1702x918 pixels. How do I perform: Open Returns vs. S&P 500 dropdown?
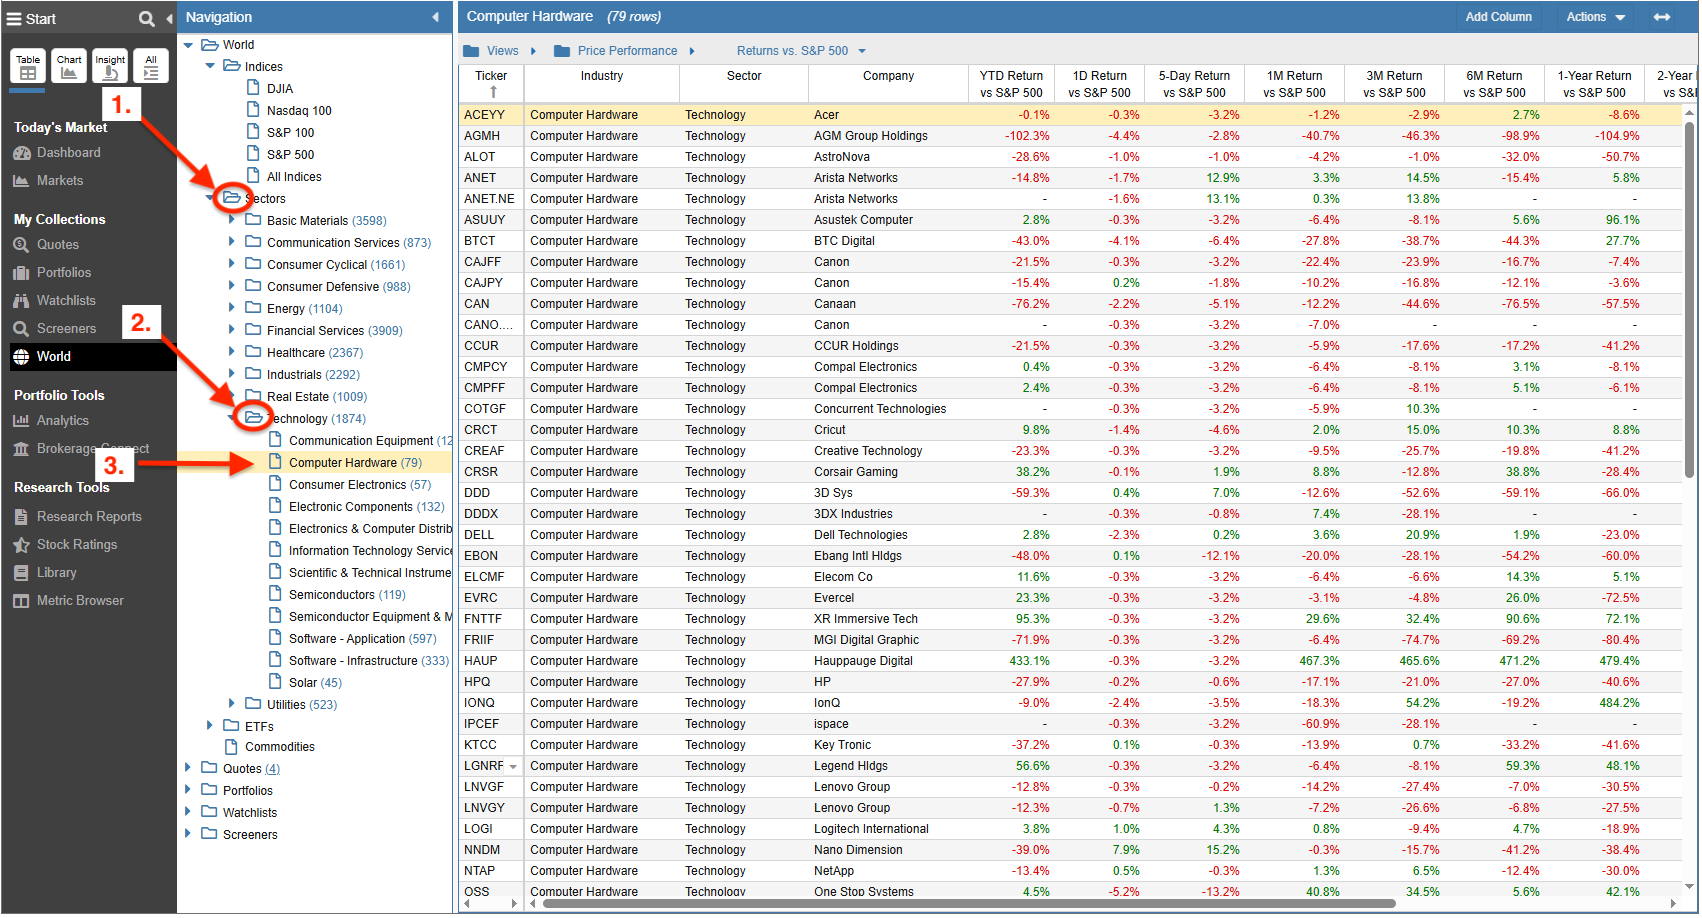tap(801, 51)
